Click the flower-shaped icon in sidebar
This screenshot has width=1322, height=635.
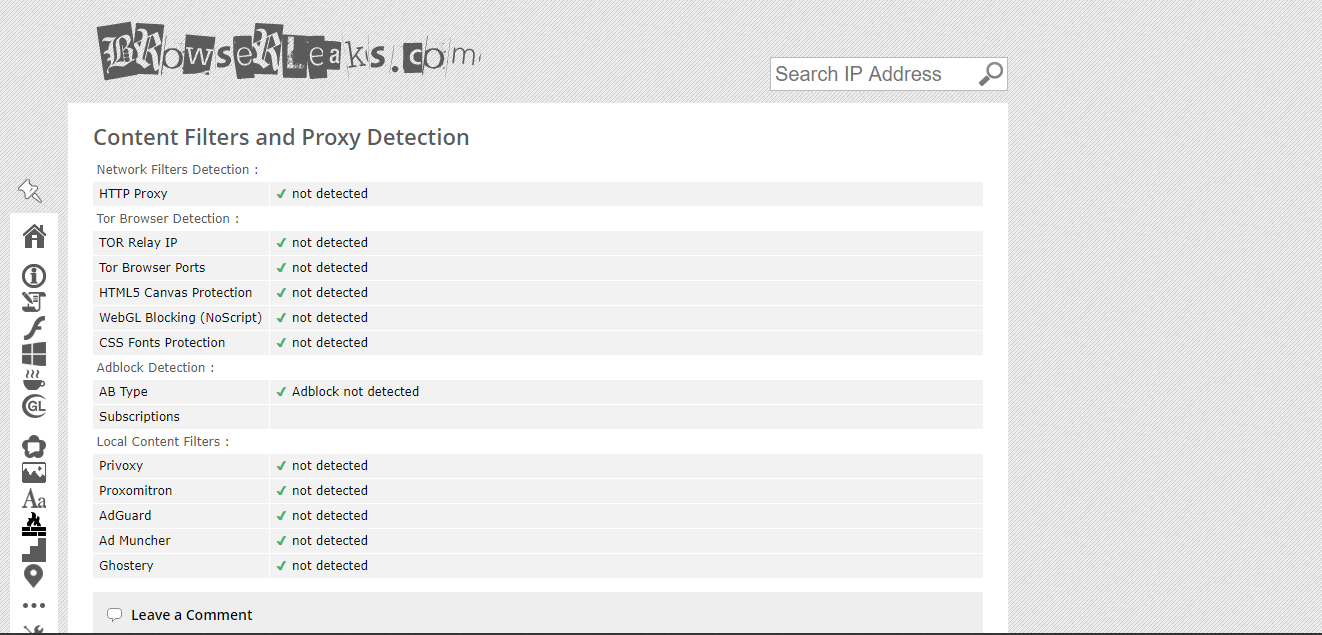[x=34, y=447]
